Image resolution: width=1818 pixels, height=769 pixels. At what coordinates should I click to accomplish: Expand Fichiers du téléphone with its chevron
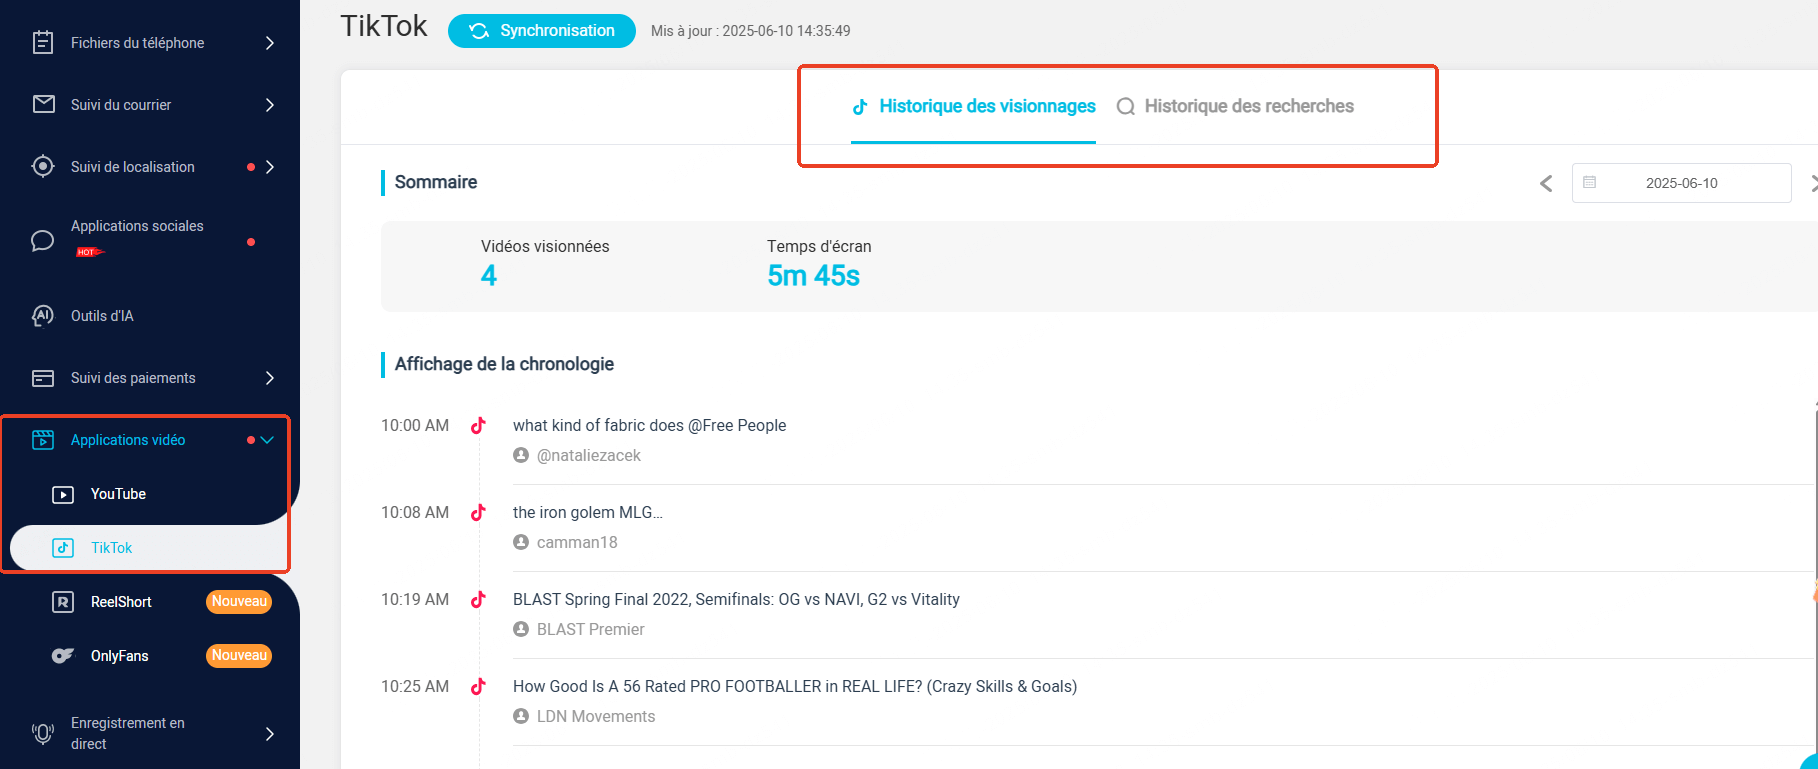point(270,42)
